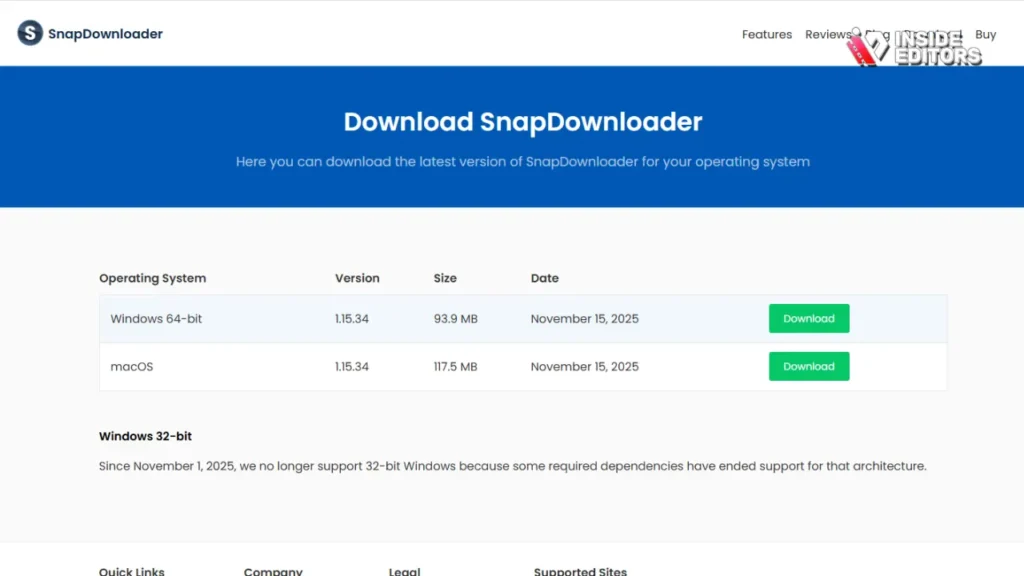1024x576 pixels.
Task: Open the Features menu item
Action: (x=767, y=35)
